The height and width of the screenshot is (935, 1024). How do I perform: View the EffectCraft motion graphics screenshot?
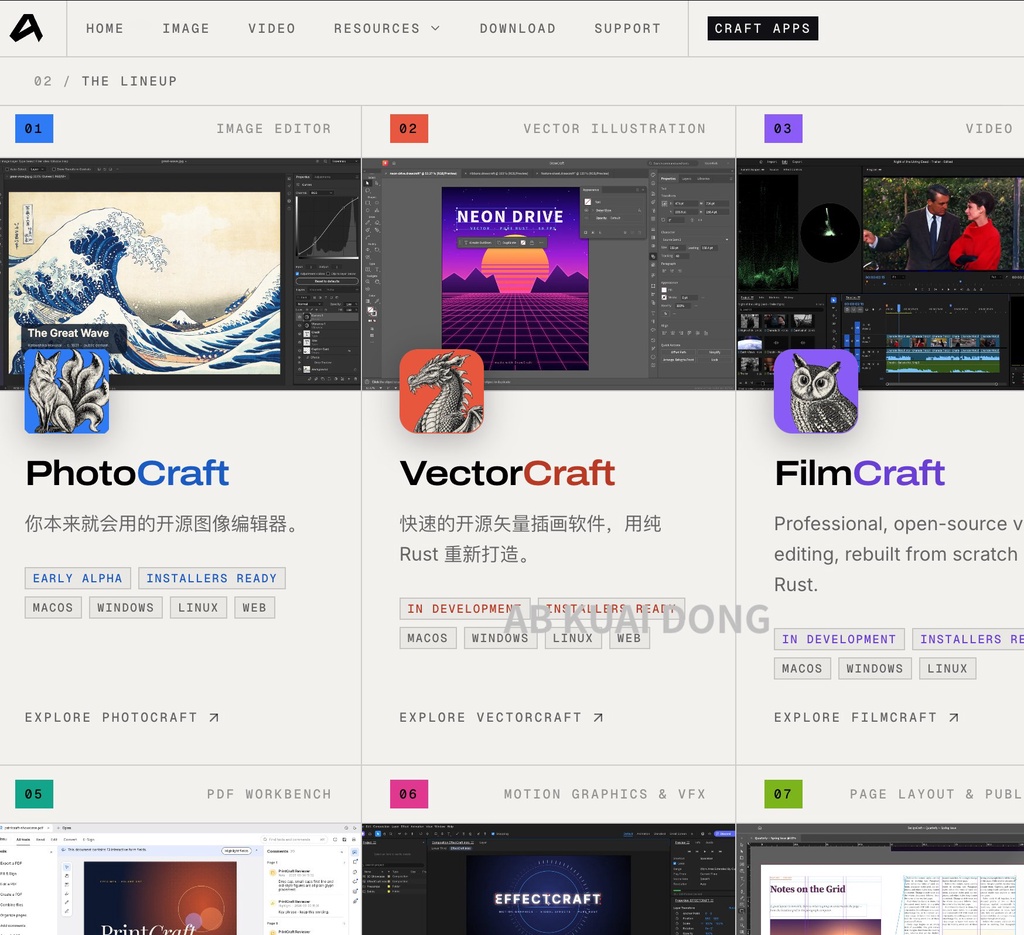[549, 880]
